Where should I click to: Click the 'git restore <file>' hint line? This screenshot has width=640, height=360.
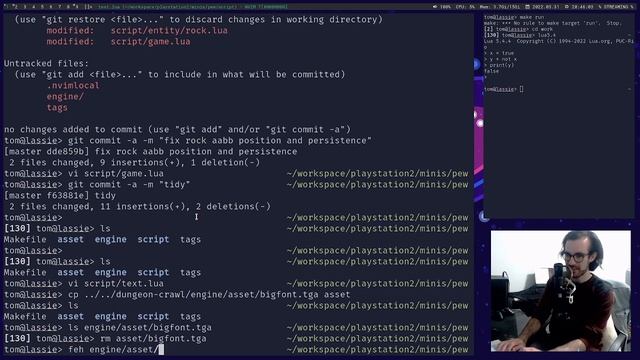[x=198, y=20]
